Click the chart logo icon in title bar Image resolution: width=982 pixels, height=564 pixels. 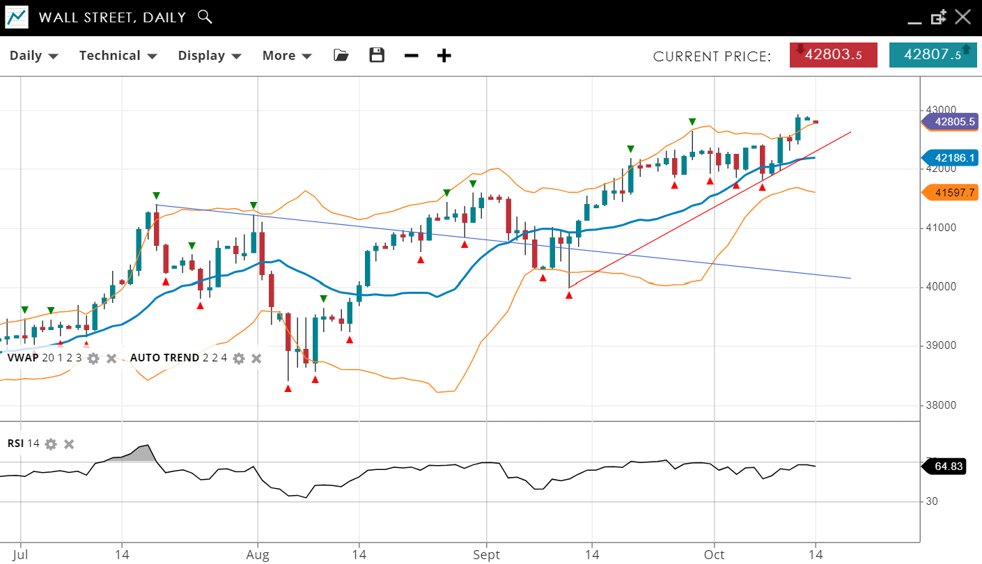pyautogui.click(x=17, y=17)
